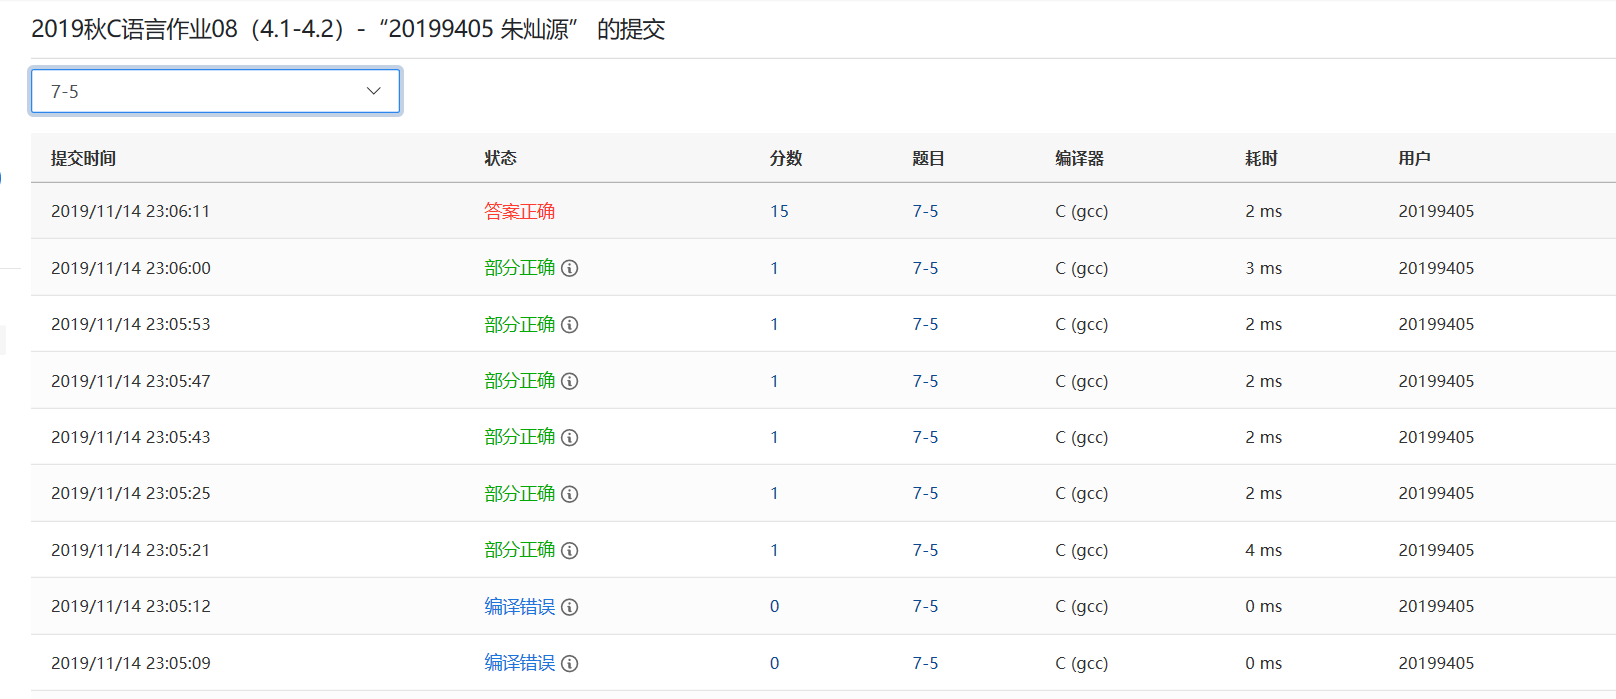
Task: Click info icon on 23:05:21 submission row
Action: [570, 551]
